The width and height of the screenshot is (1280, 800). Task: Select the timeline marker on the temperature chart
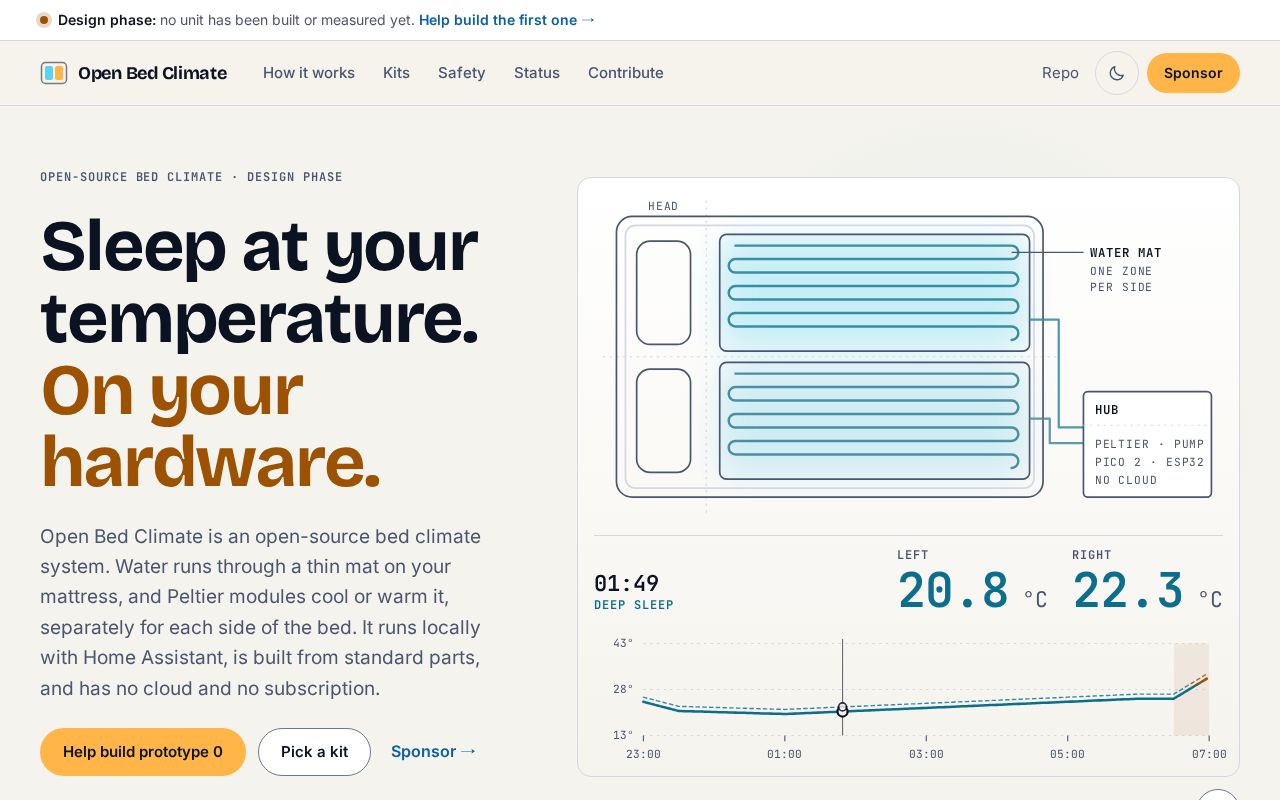(842, 709)
